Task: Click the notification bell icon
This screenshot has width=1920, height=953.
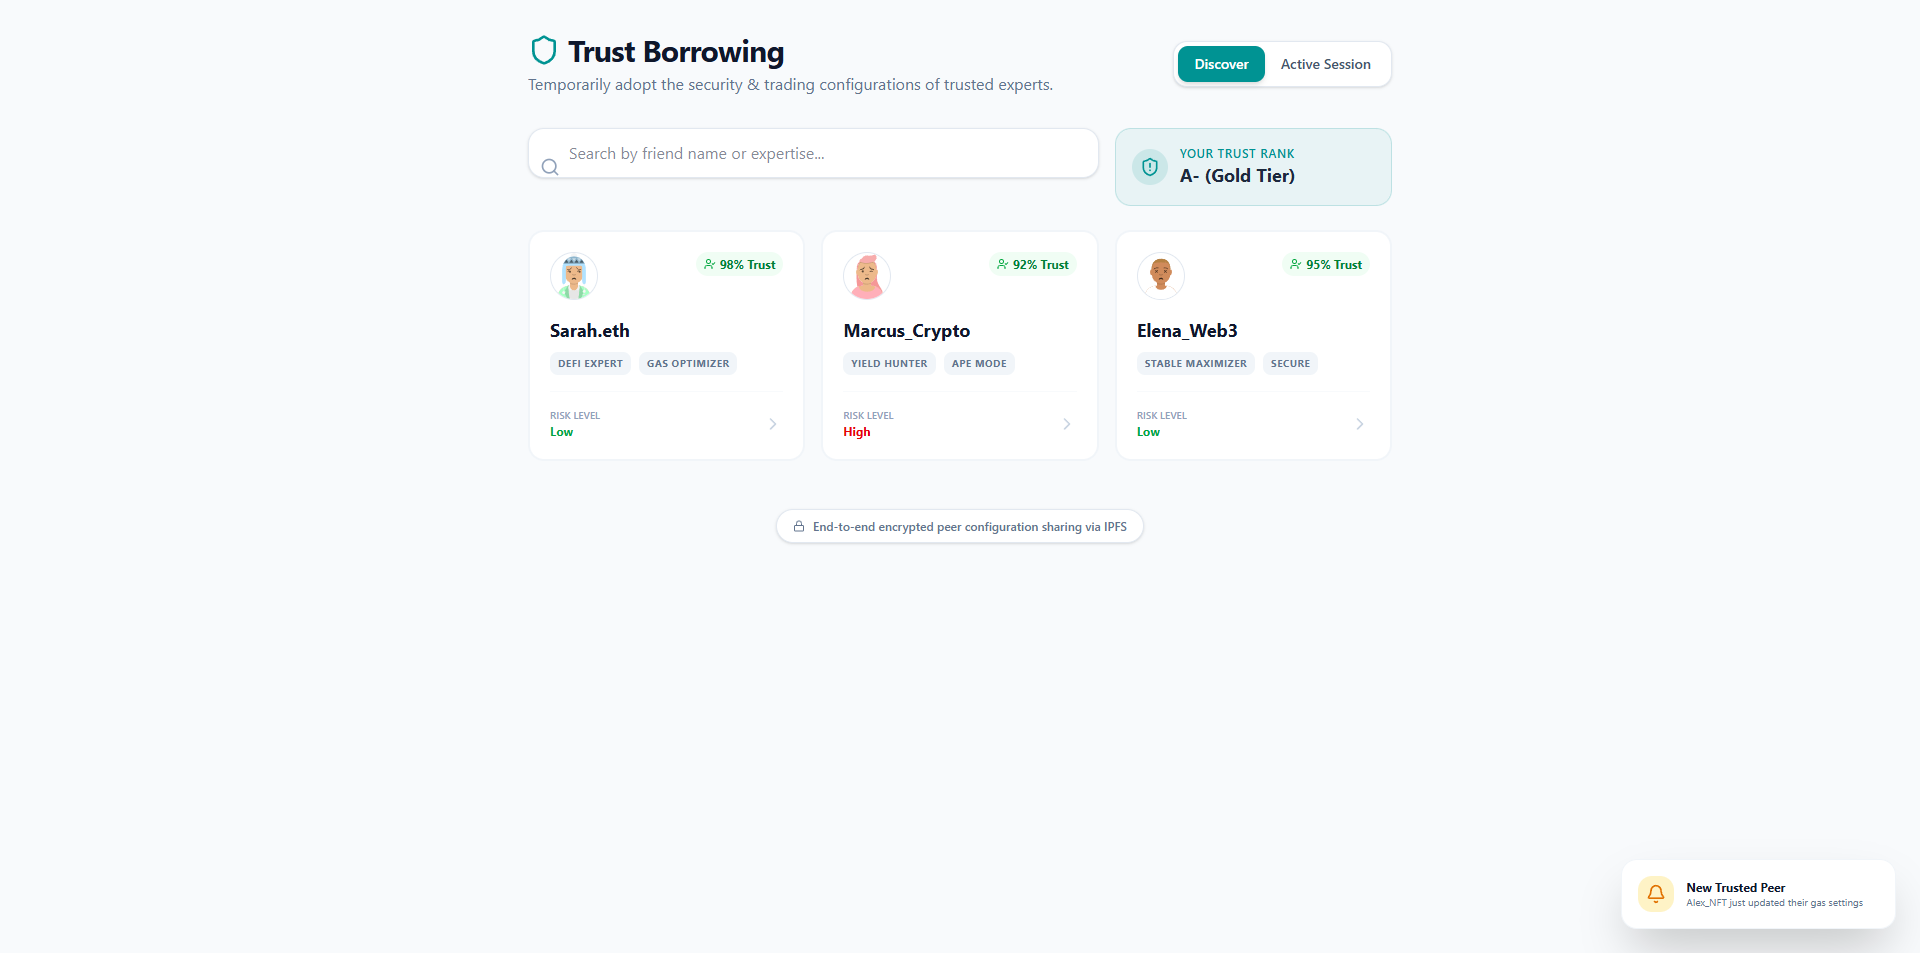Action: point(1656,894)
